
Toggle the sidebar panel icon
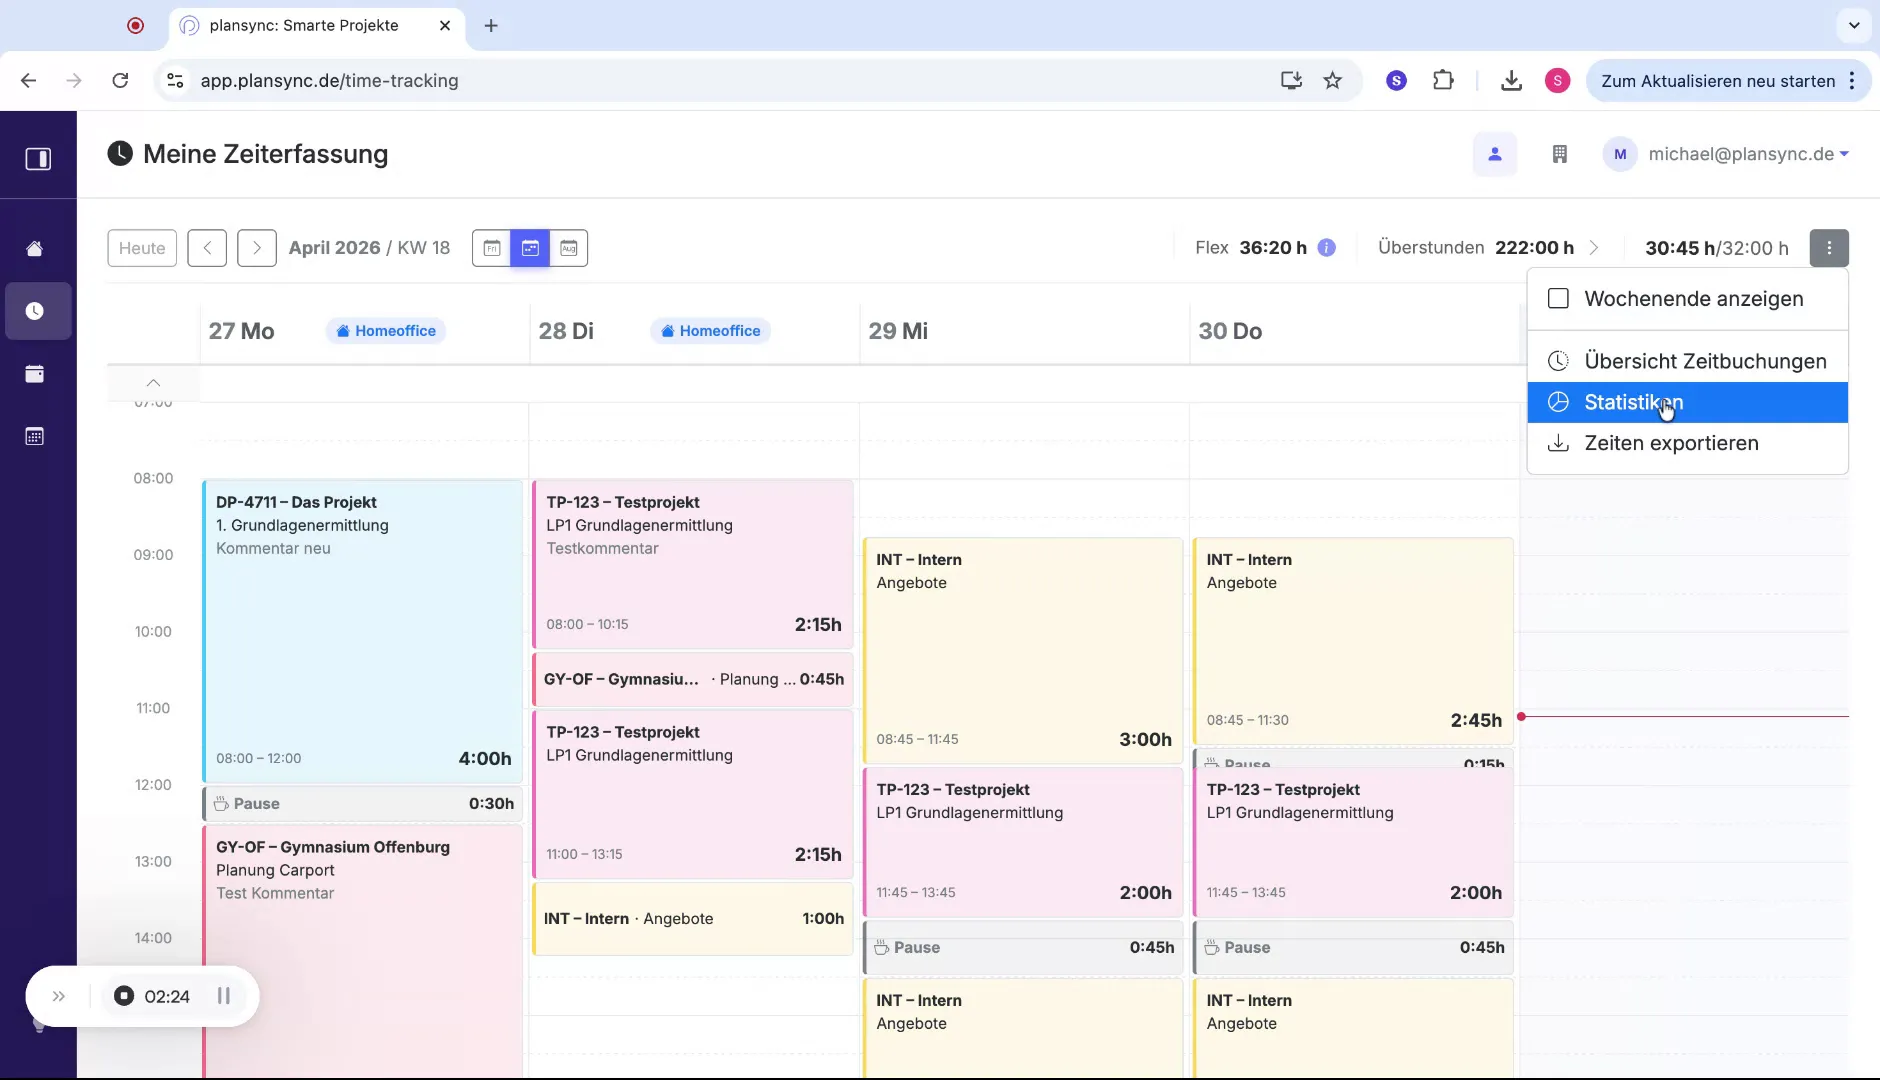38,159
